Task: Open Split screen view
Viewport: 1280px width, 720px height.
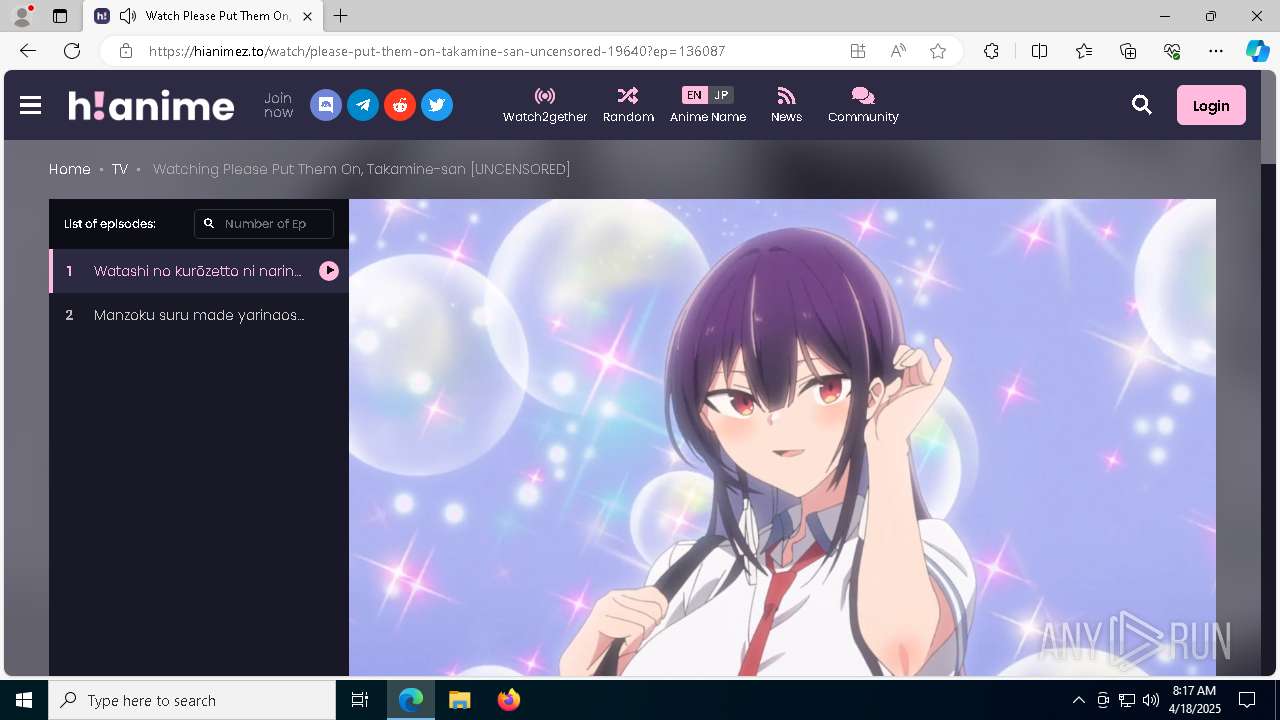Action: point(1039,51)
